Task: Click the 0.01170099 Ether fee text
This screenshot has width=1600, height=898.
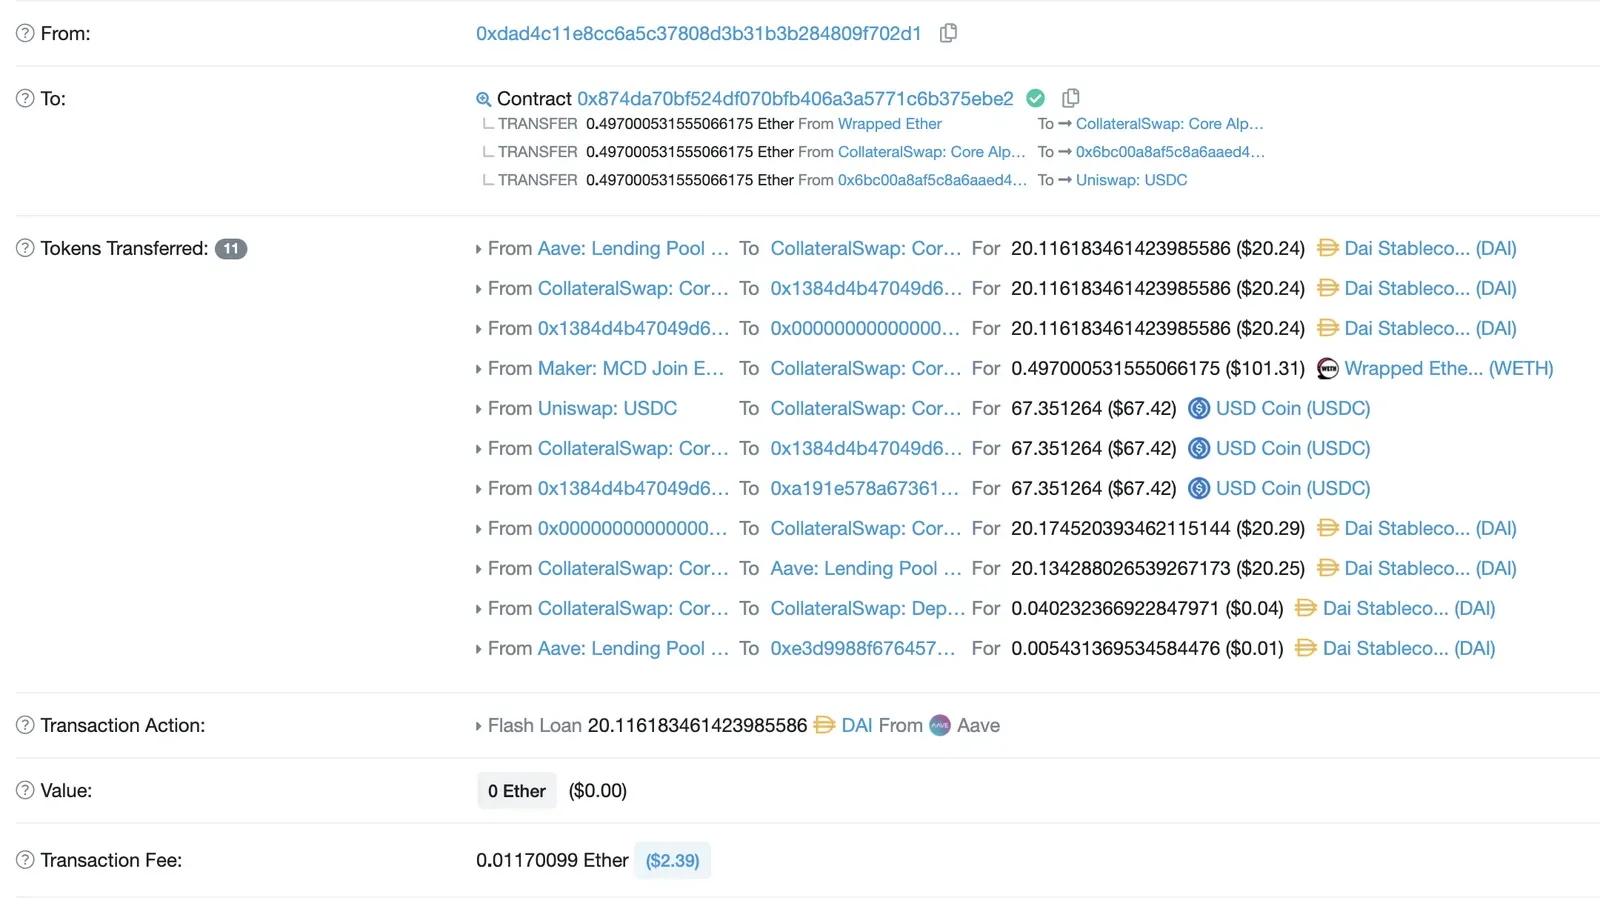Action: (x=552, y=860)
